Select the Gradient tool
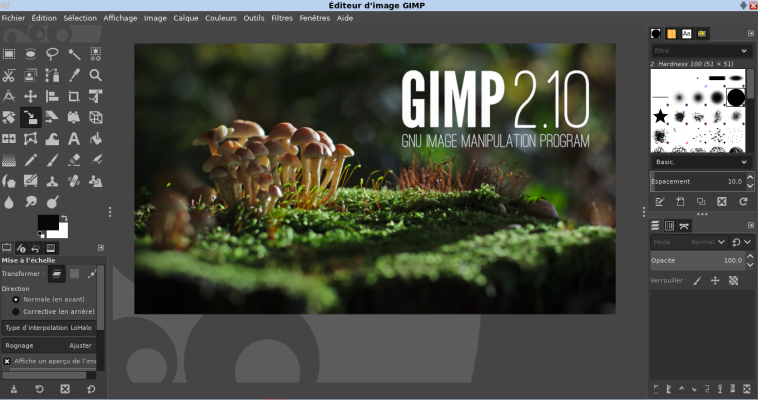The height and width of the screenshot is (400, 758). point(9,160)
